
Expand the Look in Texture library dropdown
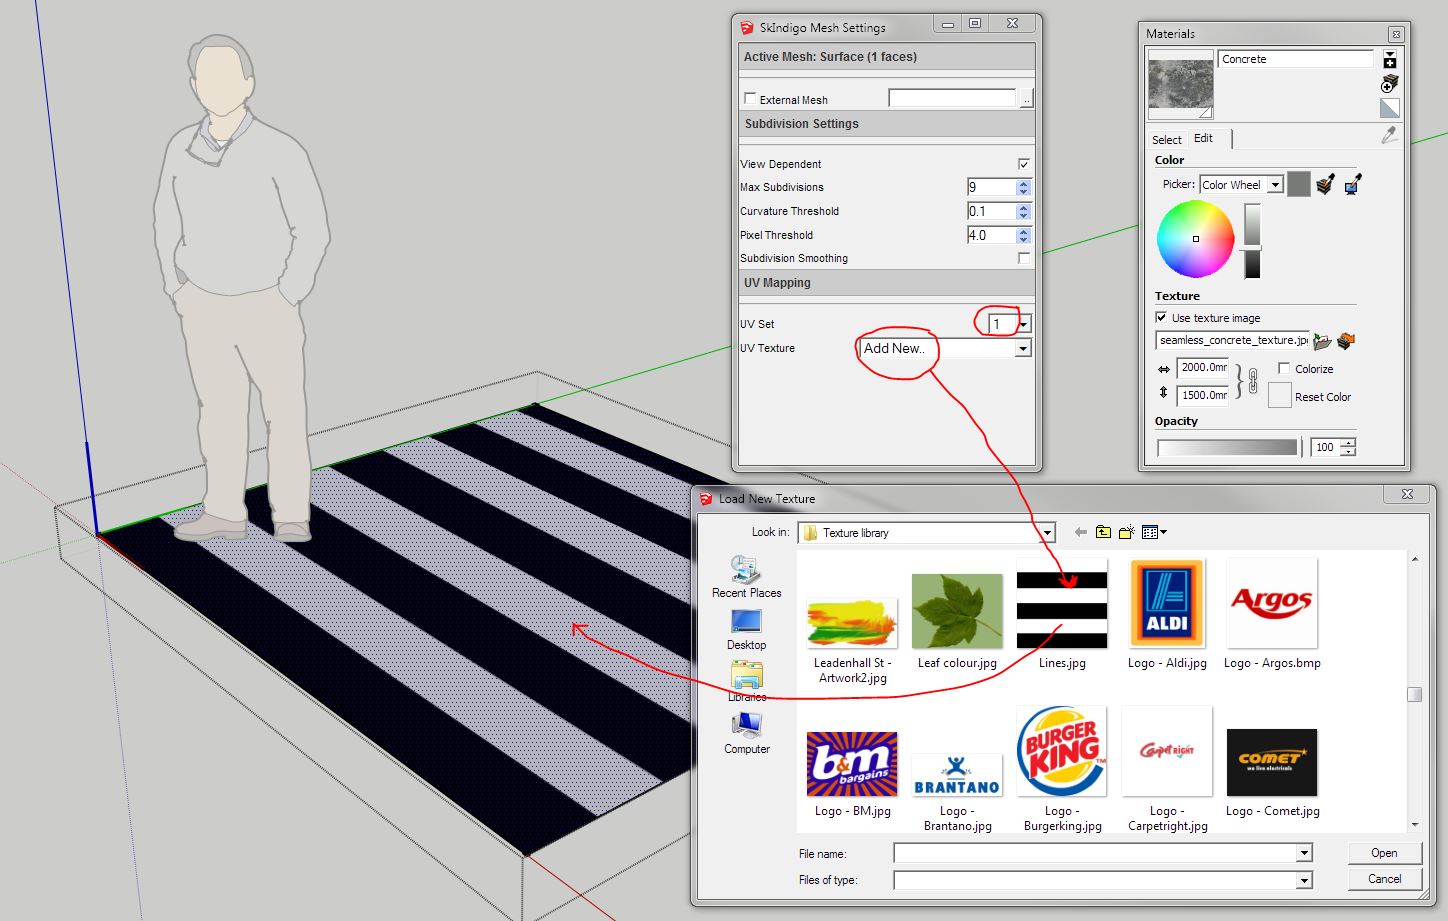pyautogui.click(x=1047, y=533)
